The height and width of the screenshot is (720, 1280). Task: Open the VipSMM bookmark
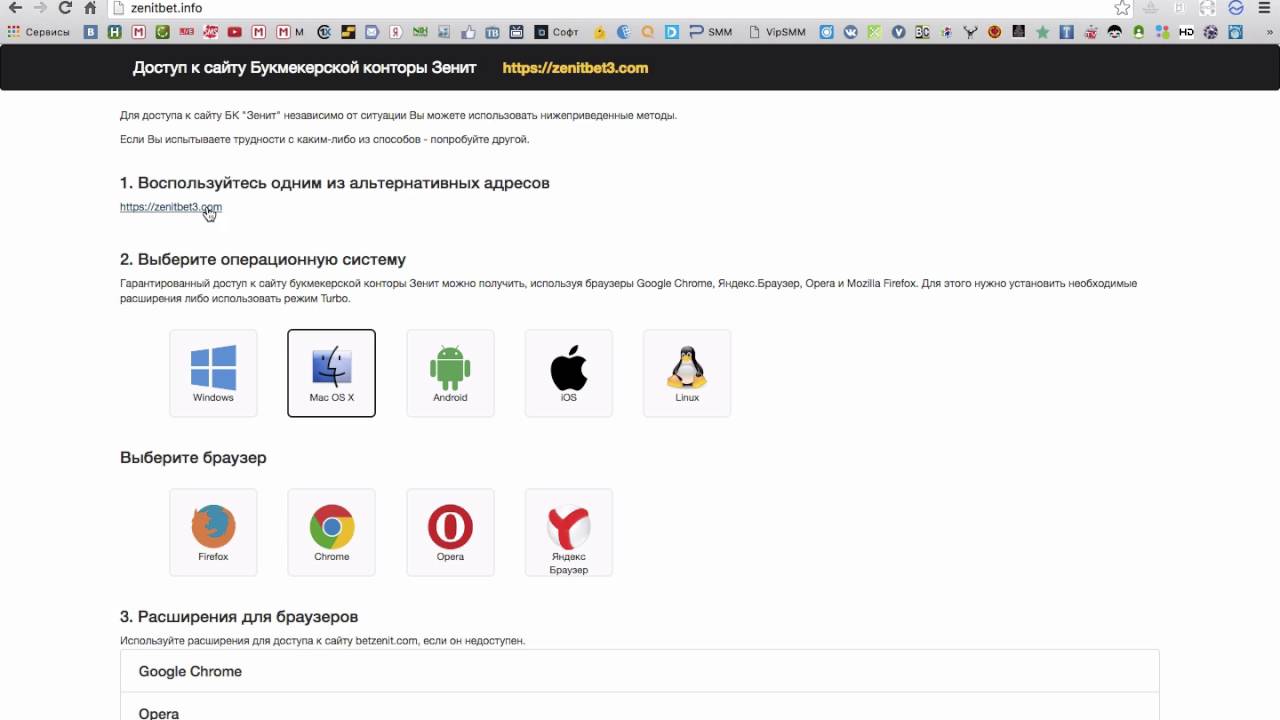(x=776, y=32)
